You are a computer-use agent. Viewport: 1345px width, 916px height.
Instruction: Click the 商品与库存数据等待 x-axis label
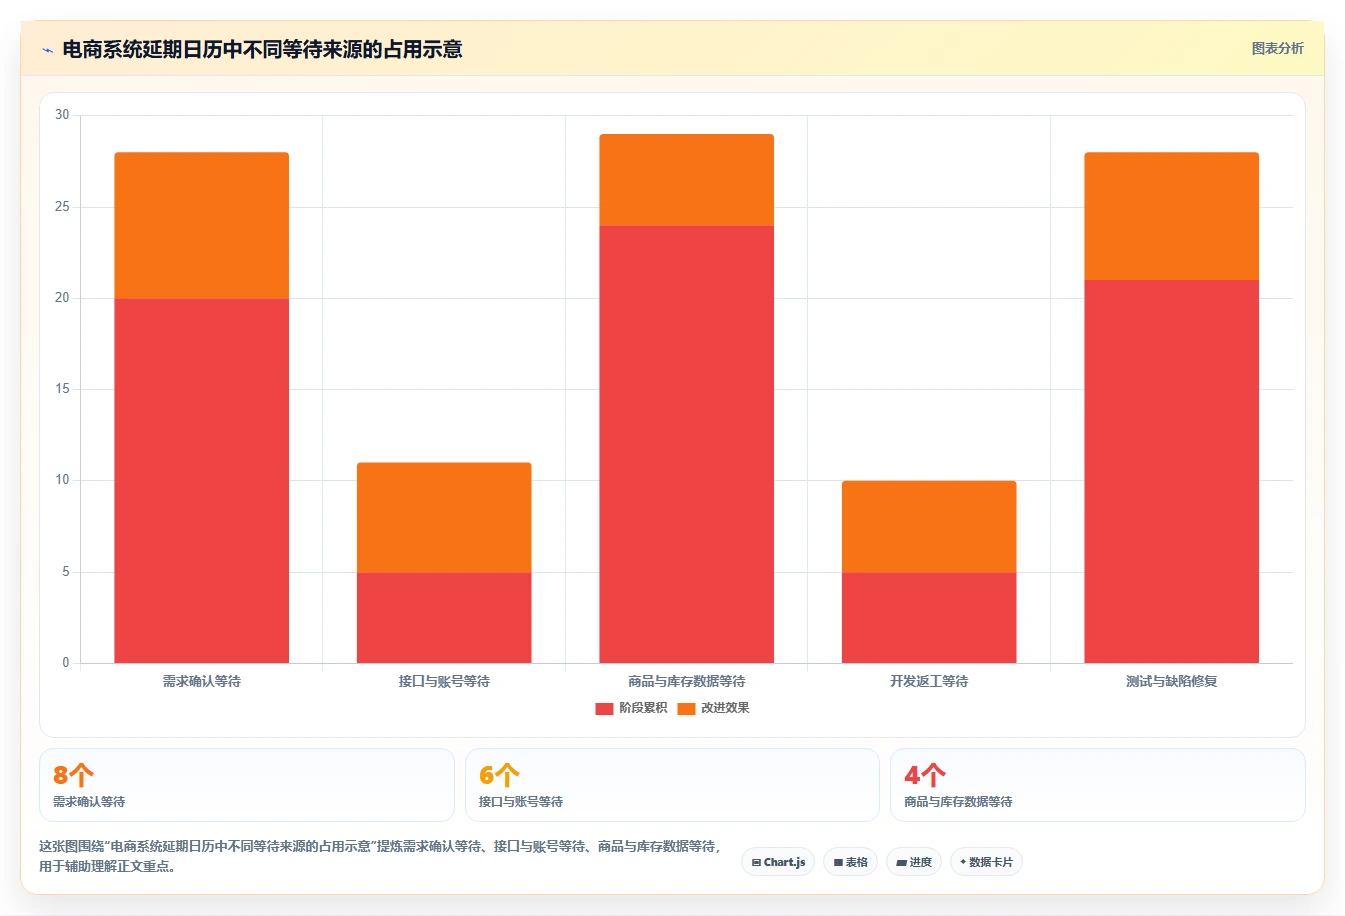coord(687,681)
